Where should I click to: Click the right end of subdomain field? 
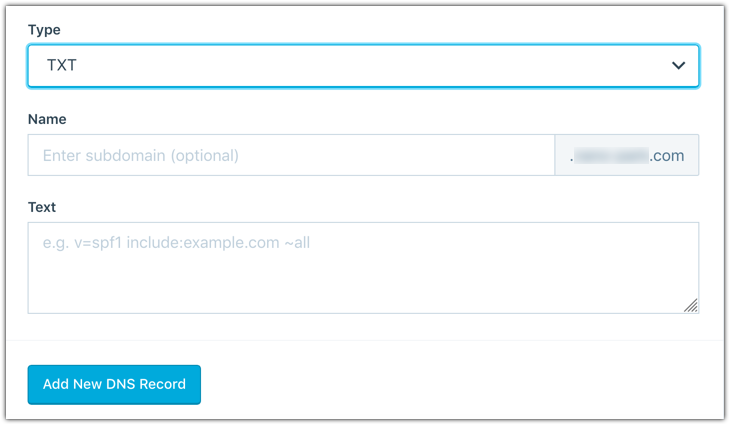tap(530, 155)
